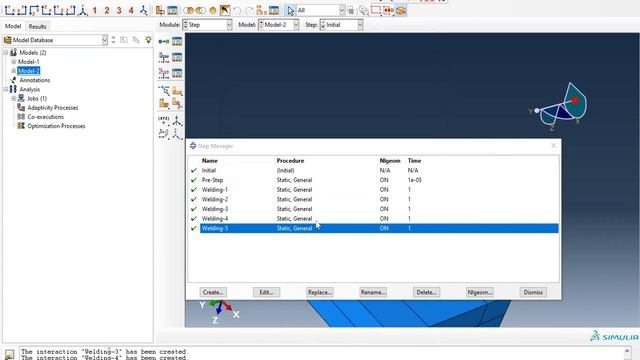Click the Create History Output tool
Viewport: 640px width, 360px height.
click(164, 73)
